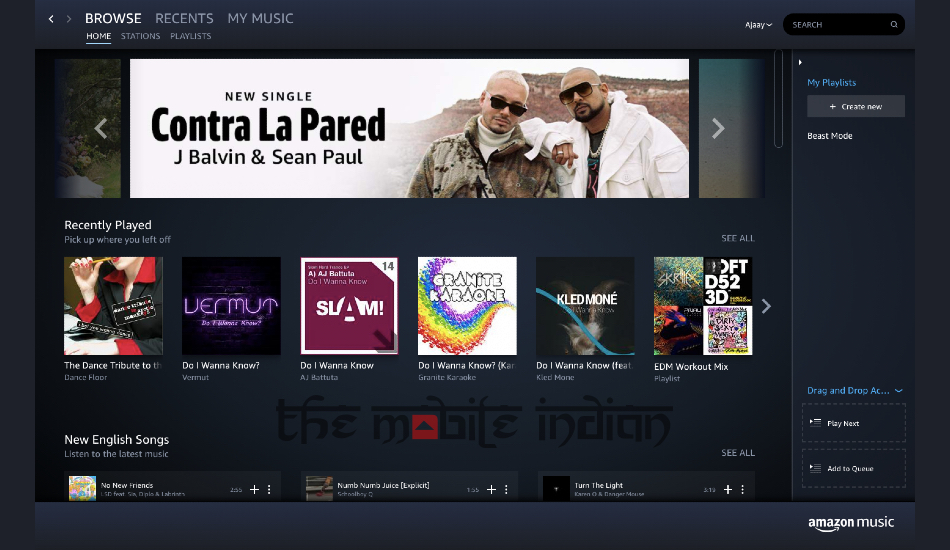
Task: Go back with the left navigation arrow
Action: [51, 19]
